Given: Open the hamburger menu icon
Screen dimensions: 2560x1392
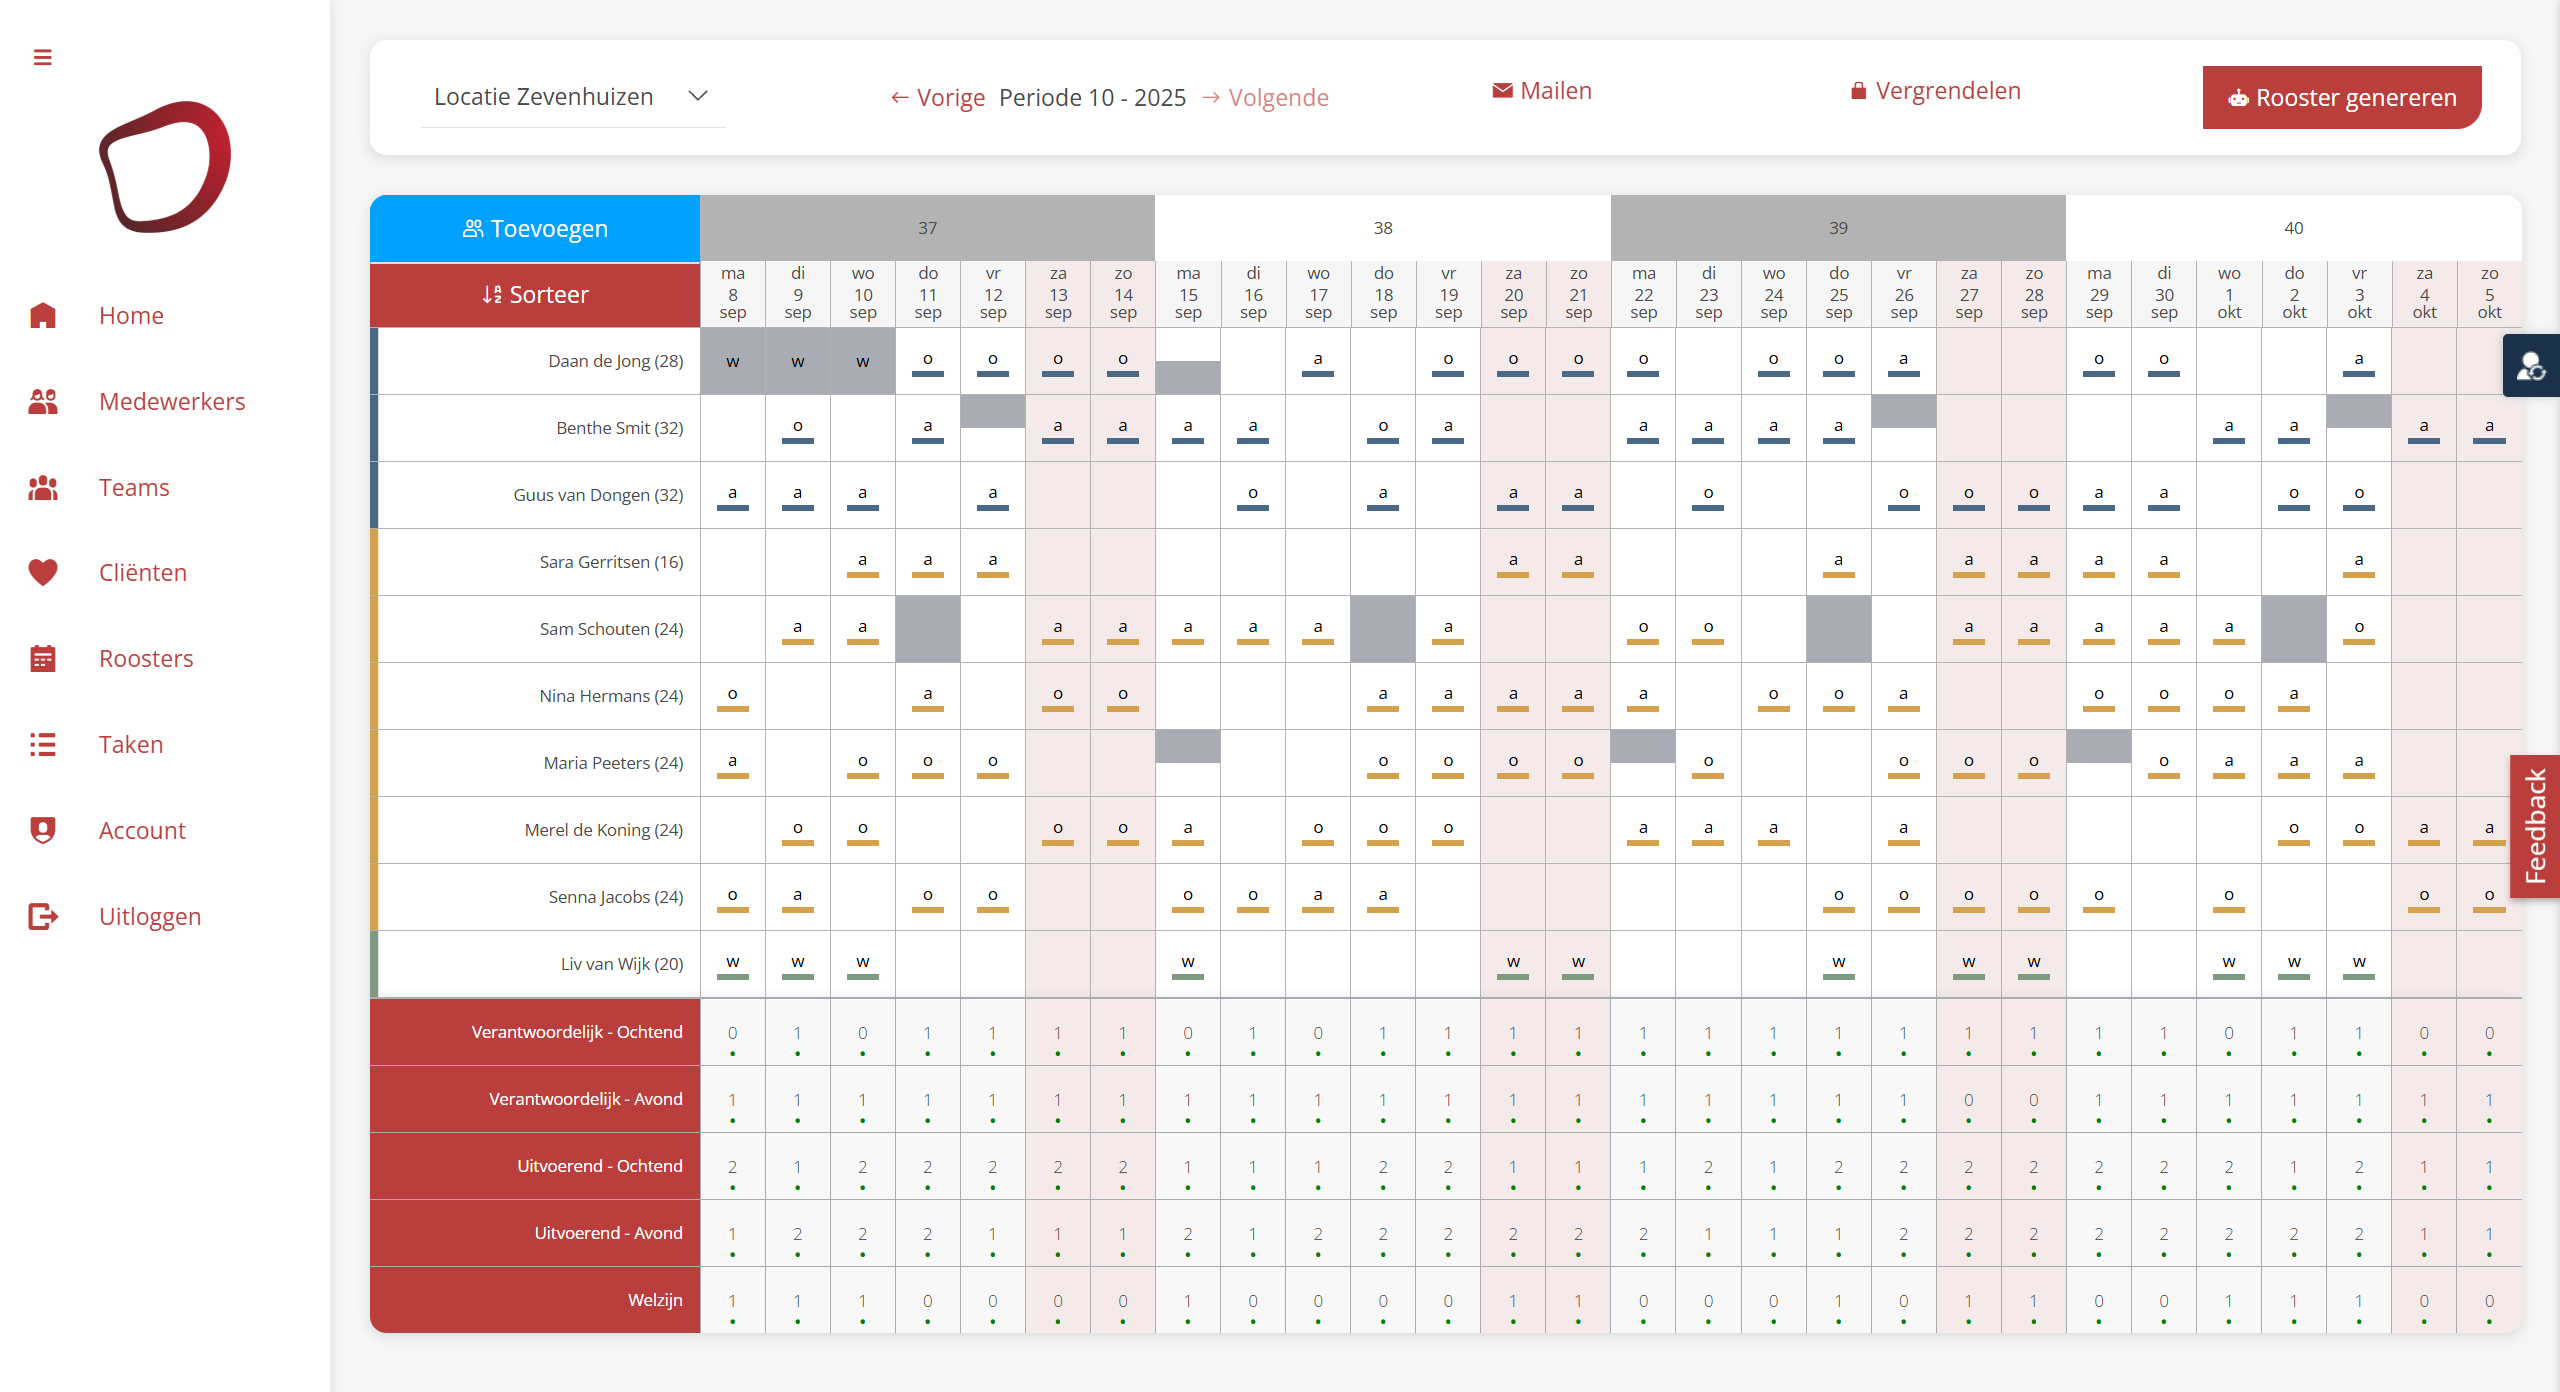Looking at the screenshot, I should click(x=42, y=57).
